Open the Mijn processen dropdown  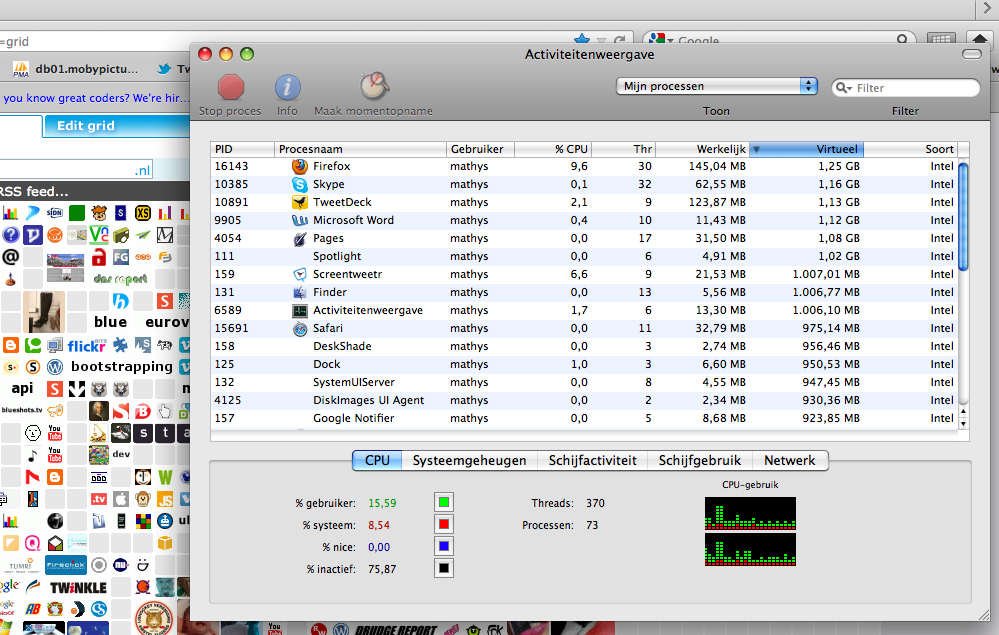coord(717,87)
